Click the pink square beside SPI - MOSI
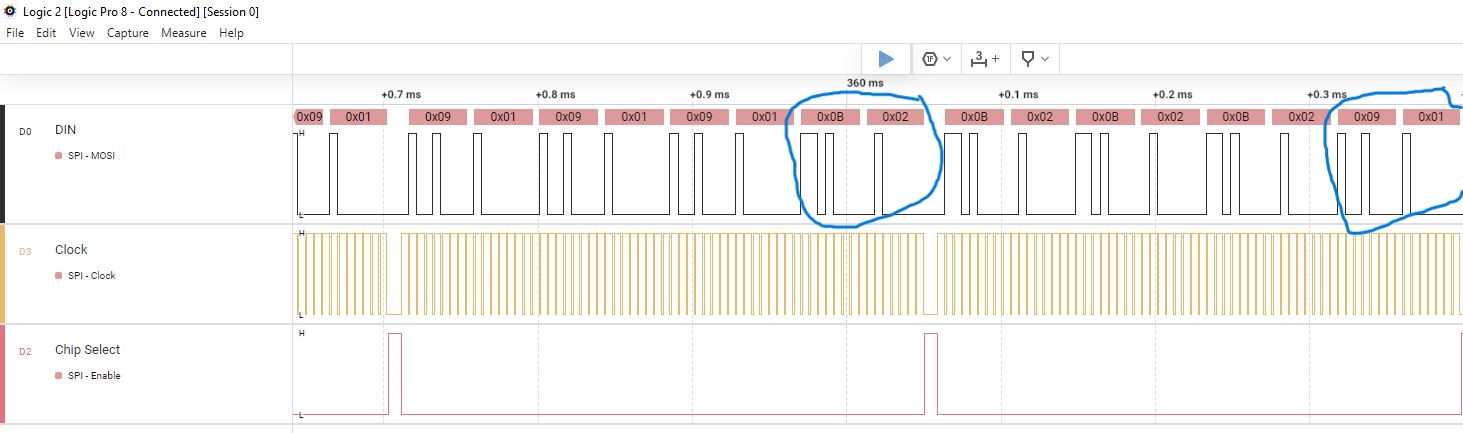 (59, 156)
